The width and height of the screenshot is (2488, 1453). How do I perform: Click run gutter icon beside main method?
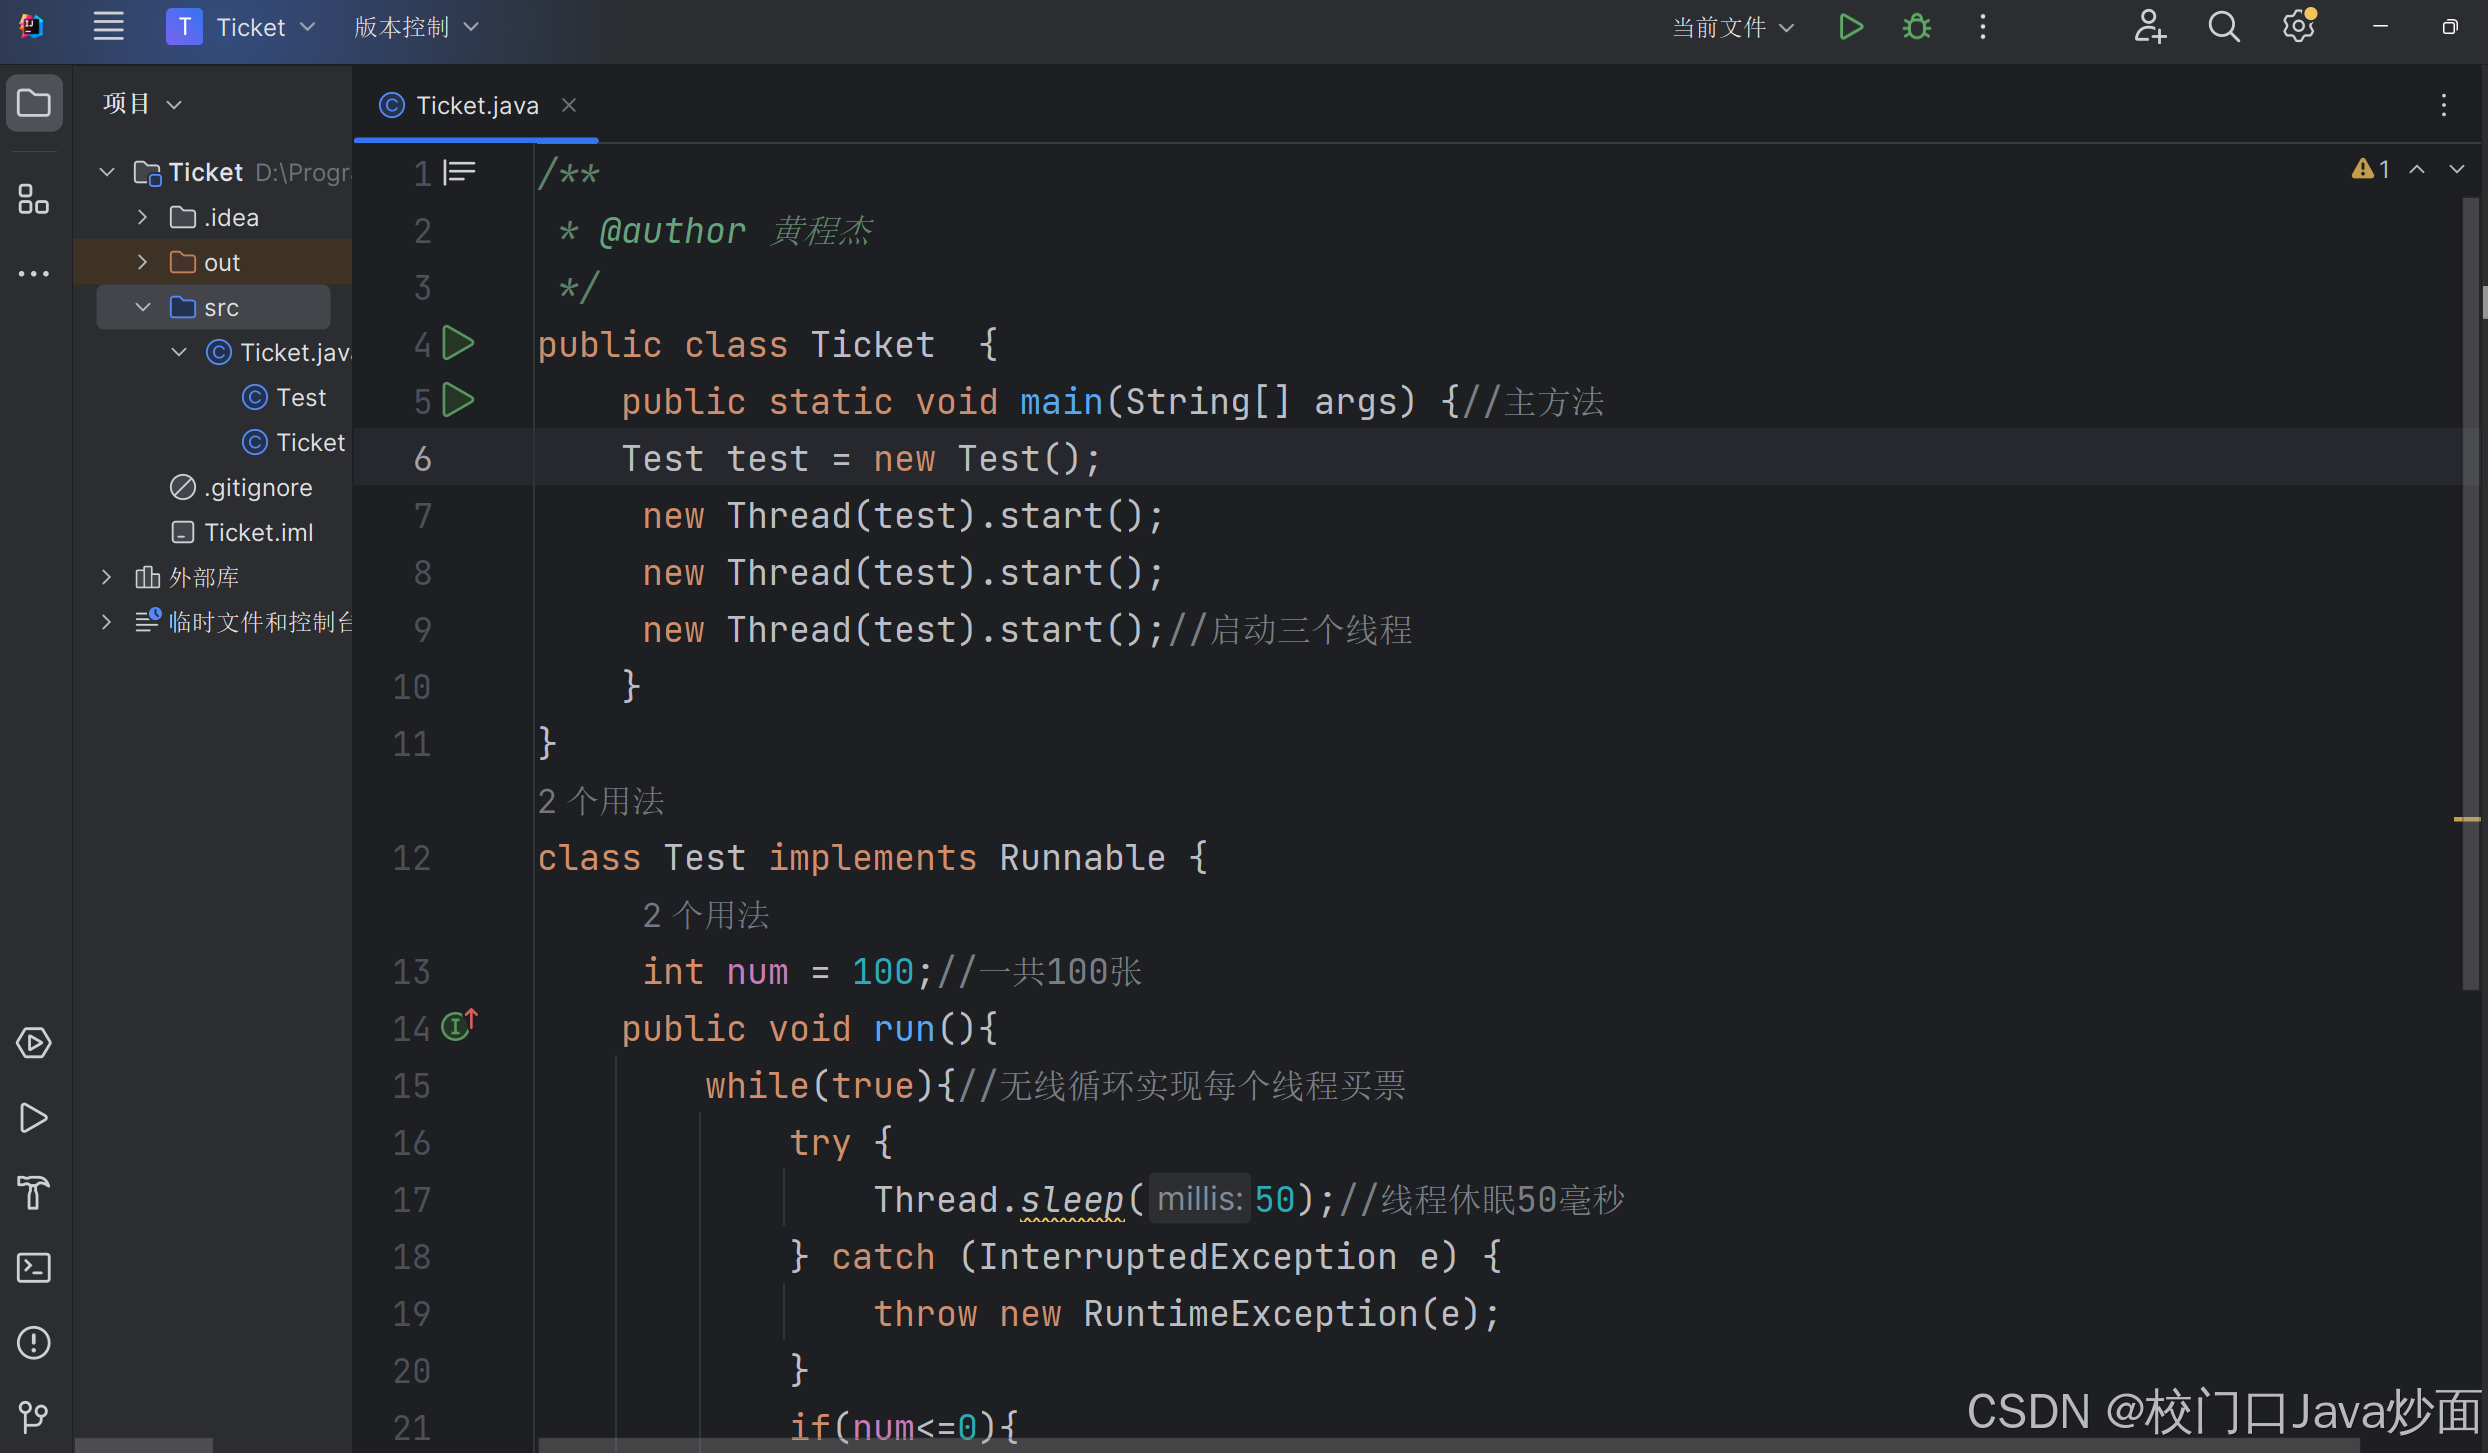coord(458,401)
